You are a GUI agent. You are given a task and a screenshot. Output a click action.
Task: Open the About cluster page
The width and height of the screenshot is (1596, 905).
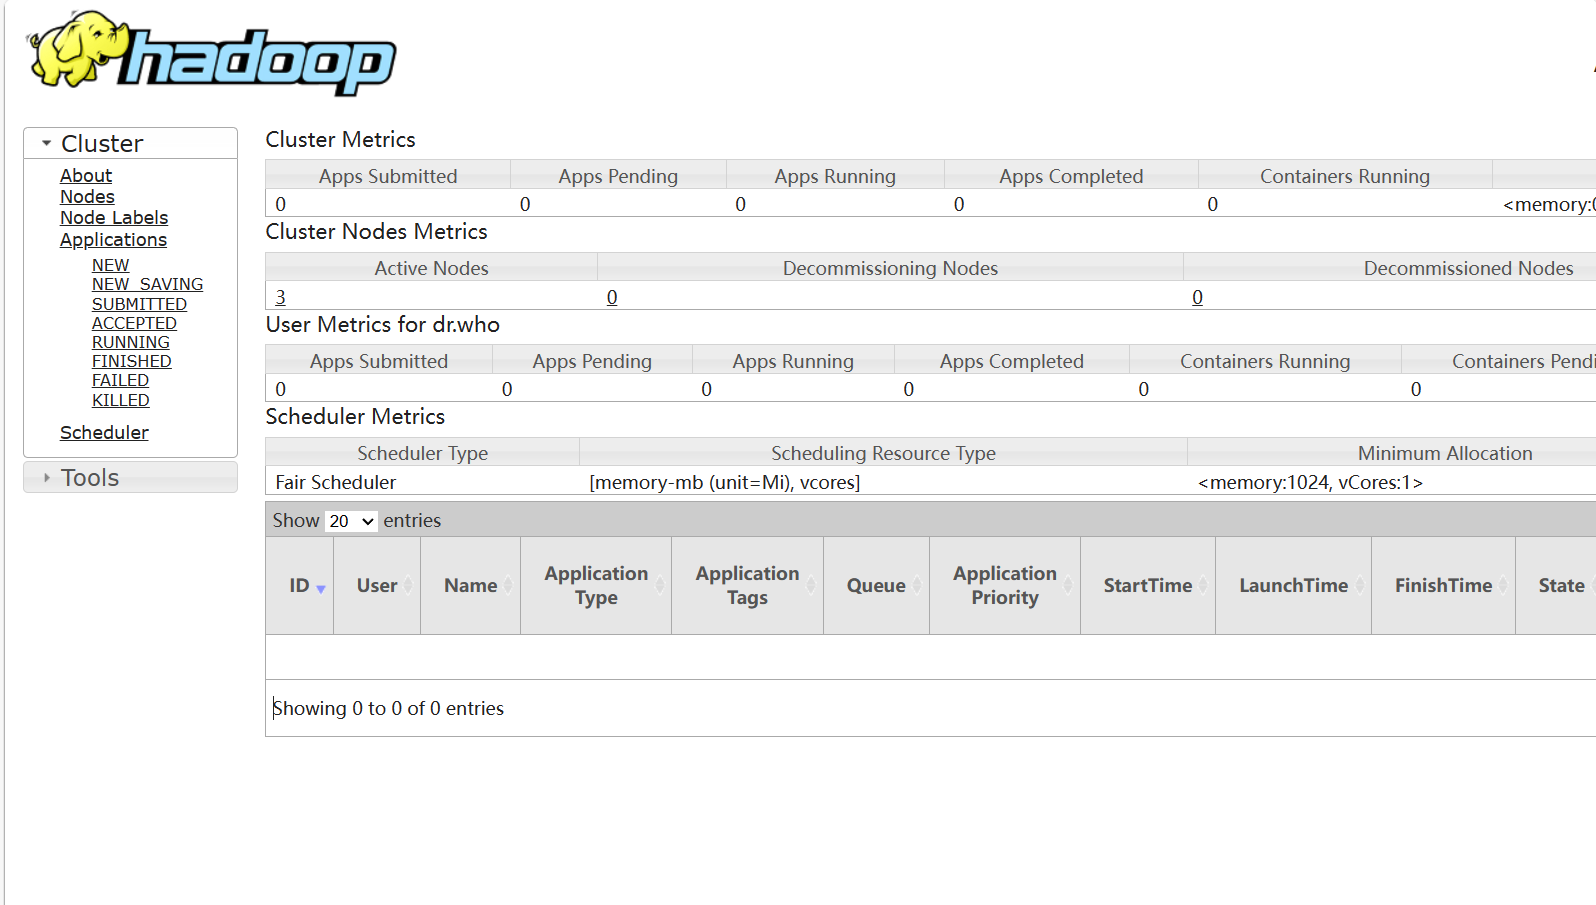86,176
